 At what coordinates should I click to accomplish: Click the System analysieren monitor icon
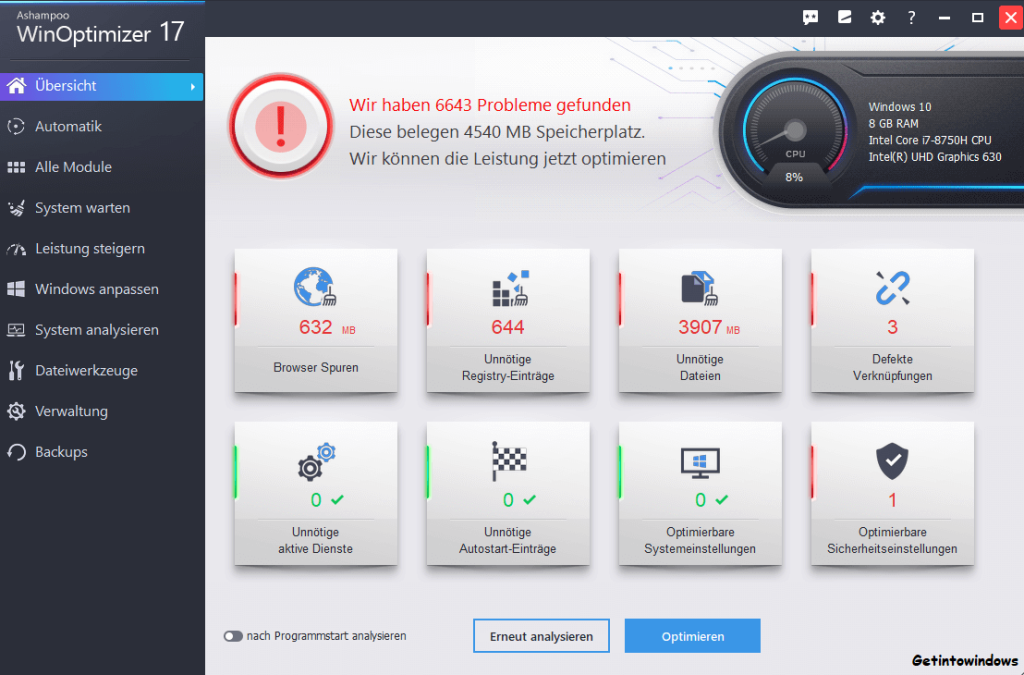click(x=16, y=330)
